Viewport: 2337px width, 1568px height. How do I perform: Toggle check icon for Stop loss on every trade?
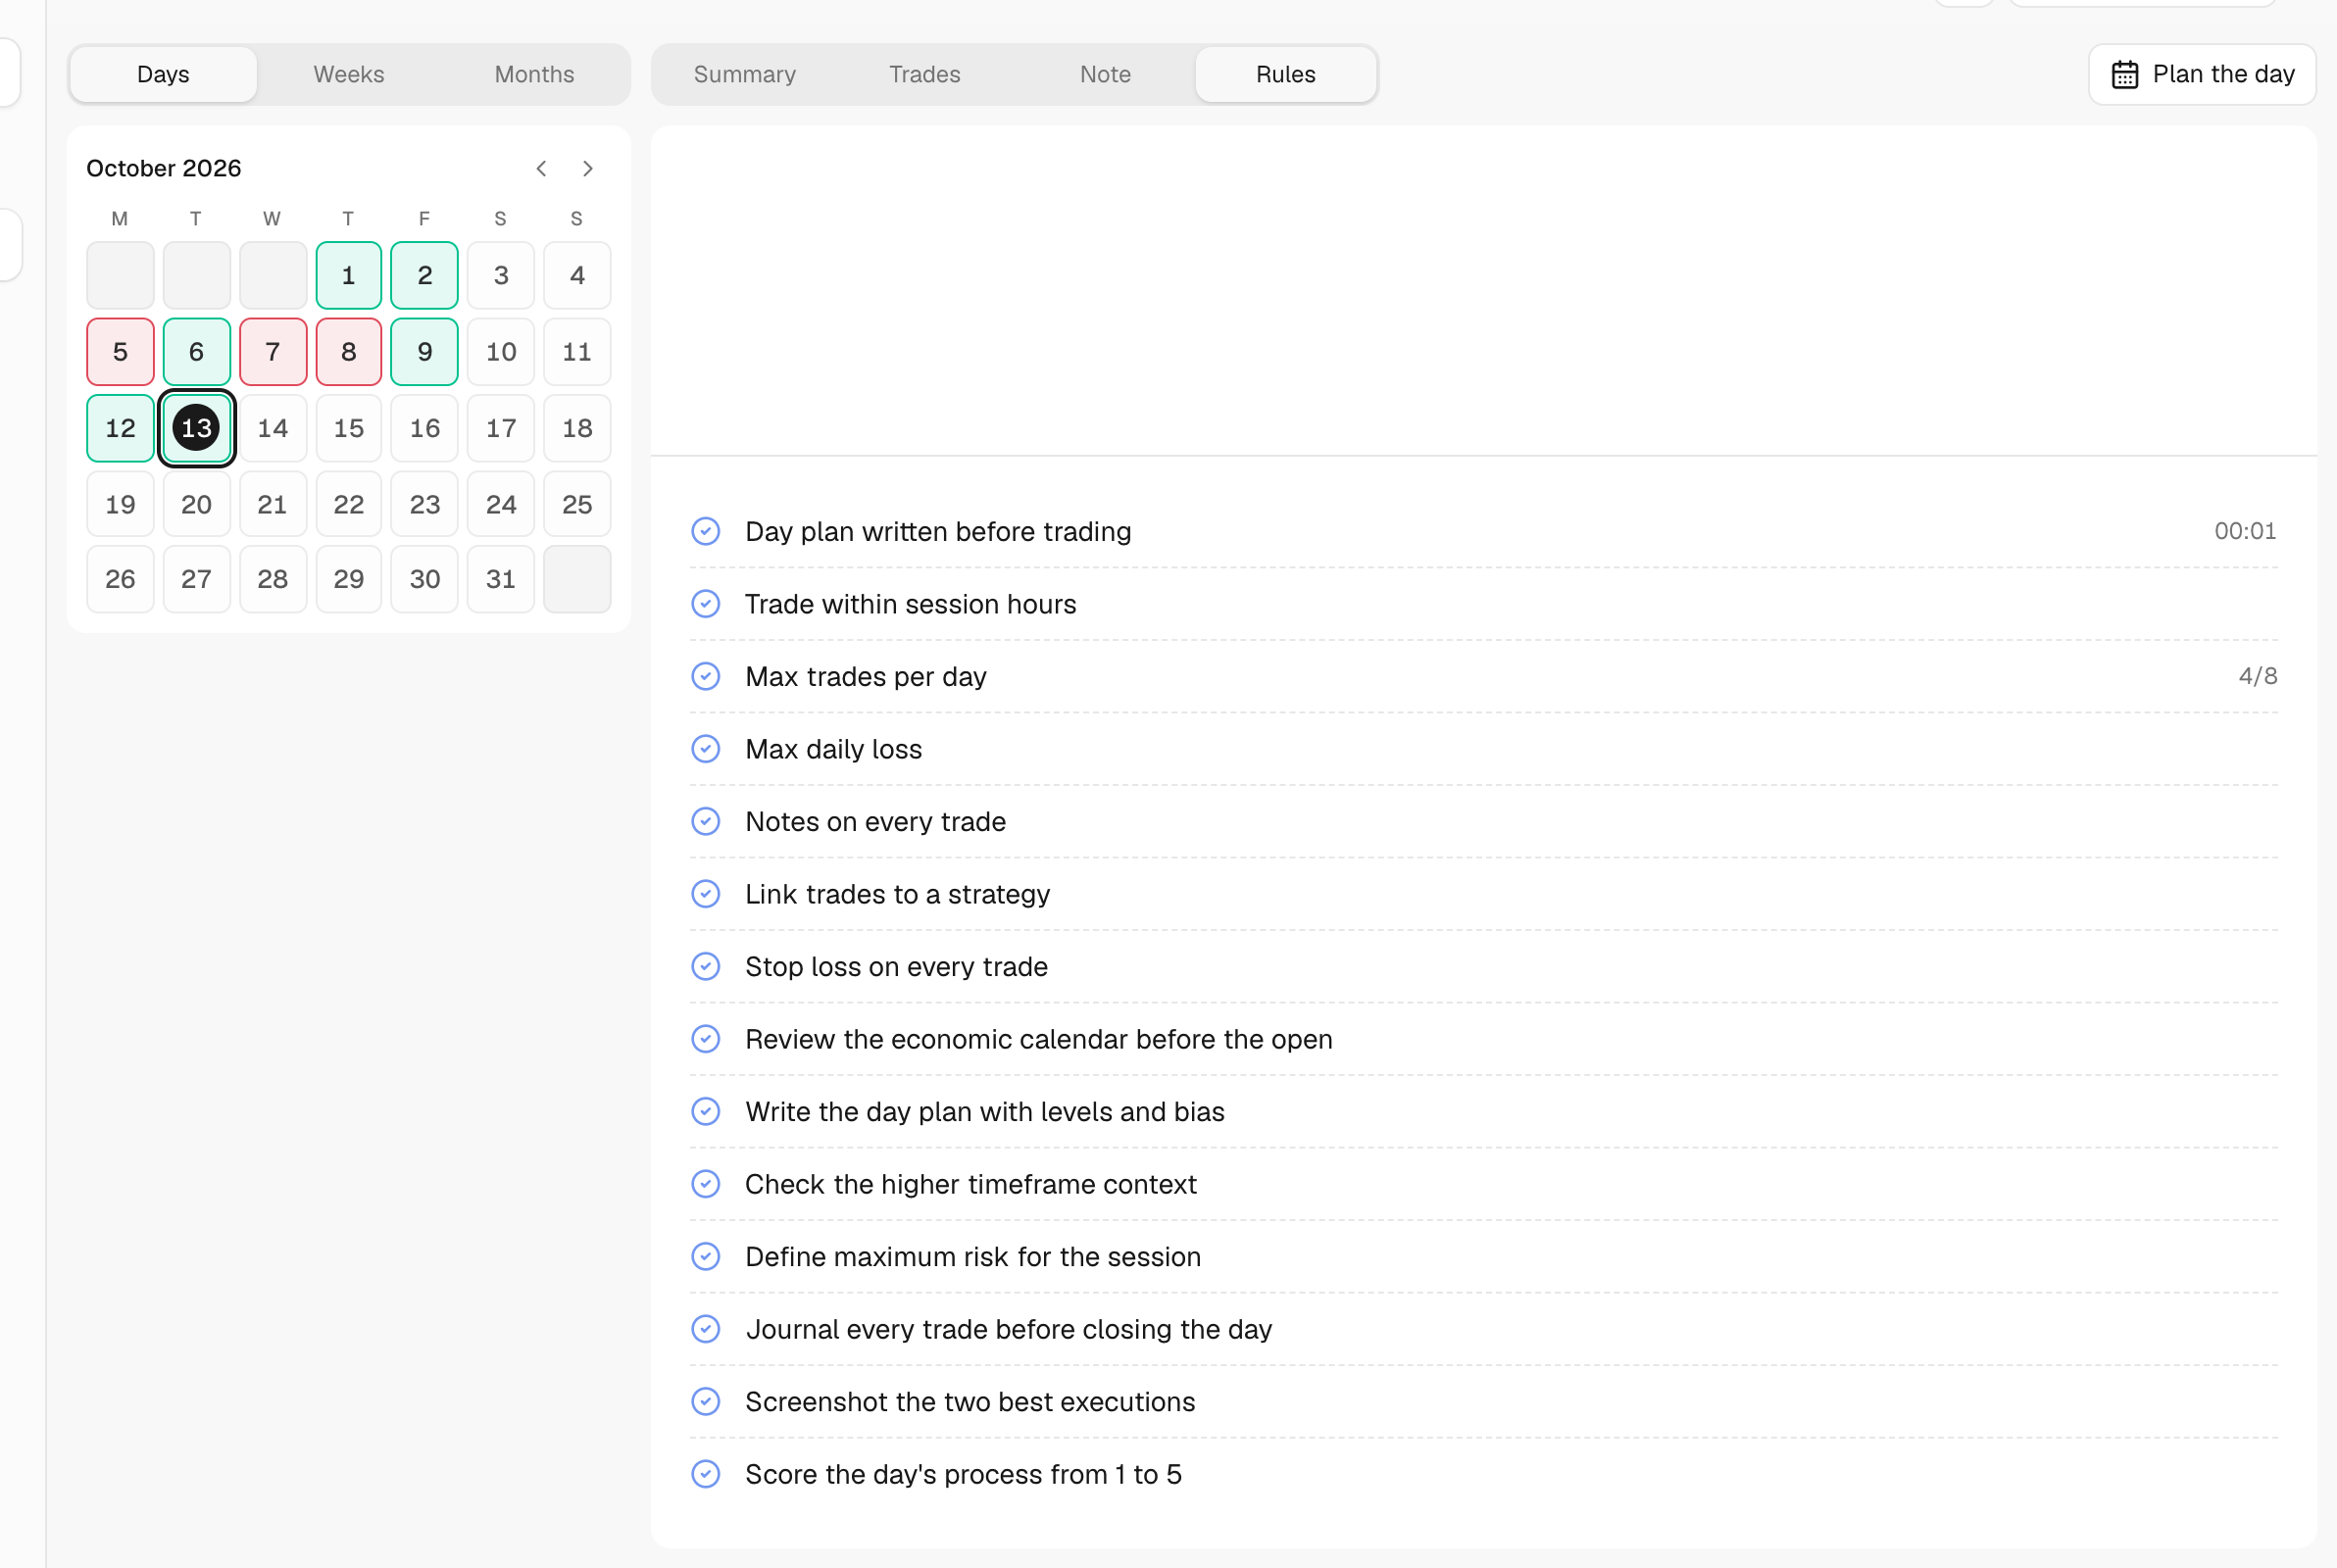tap(706, 966)
